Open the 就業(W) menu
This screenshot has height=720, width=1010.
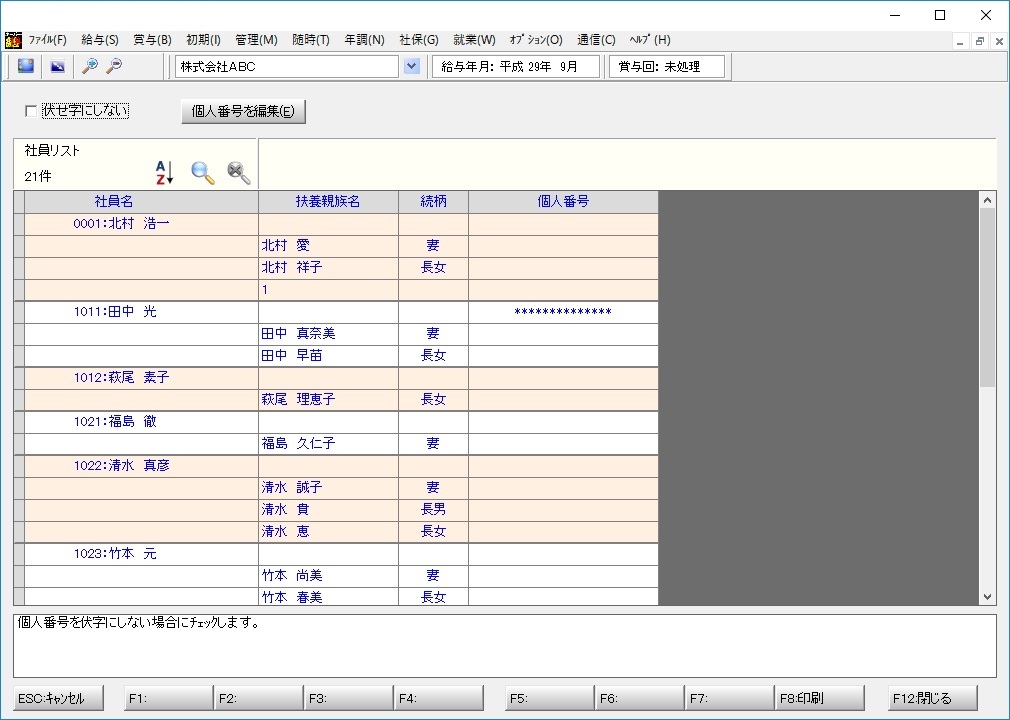click(474, 40)
